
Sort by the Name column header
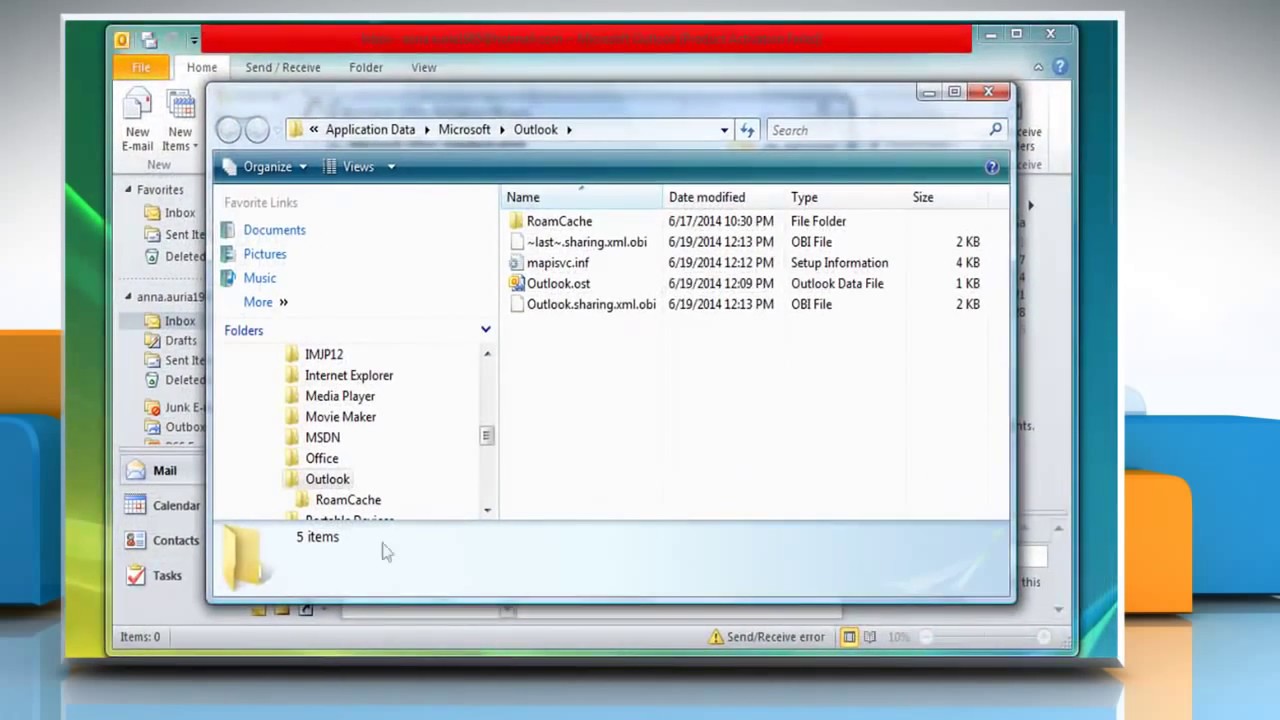(582, 198)
